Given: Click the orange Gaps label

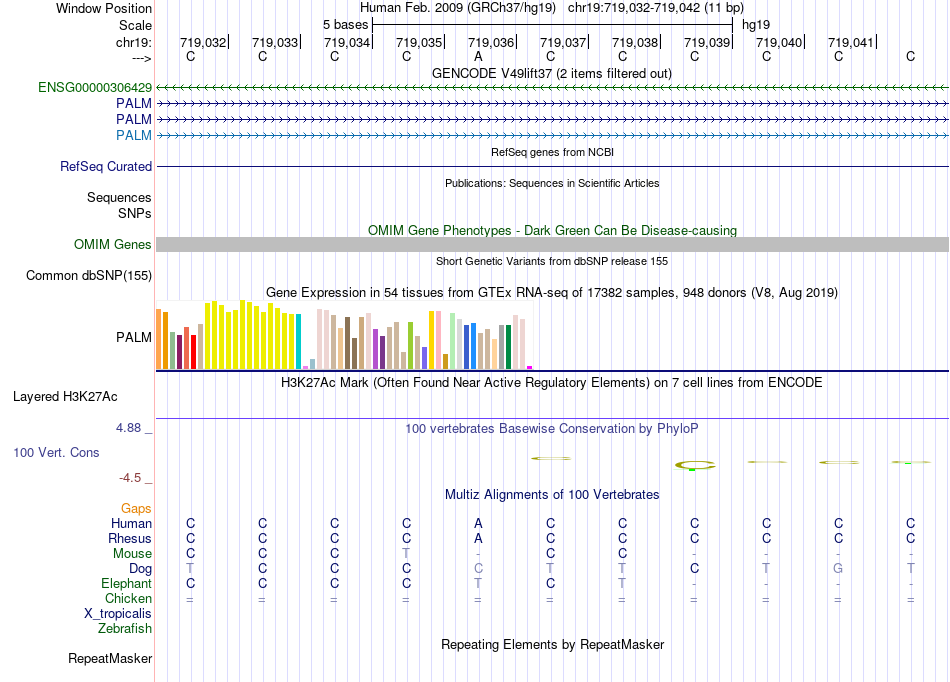Looking at the screenshot, I should click(136, 508).
